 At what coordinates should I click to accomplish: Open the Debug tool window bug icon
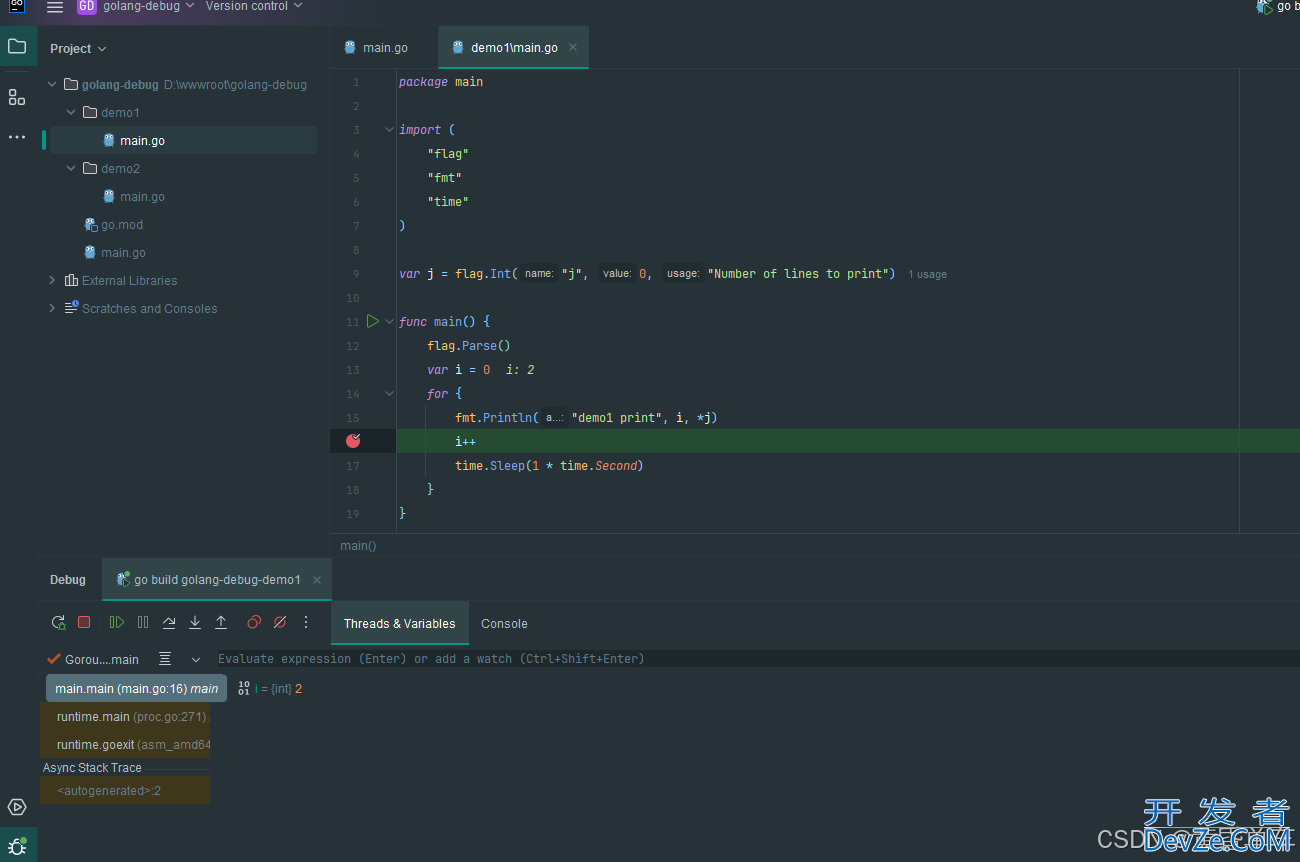17,846
